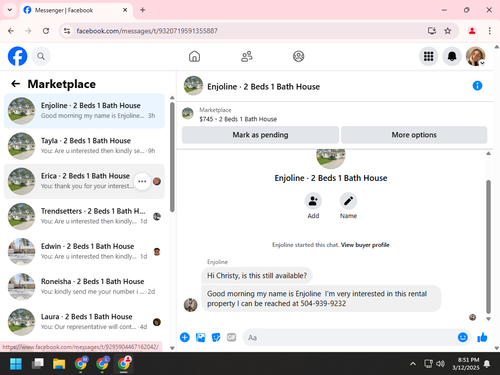Open the three-dot options on Erica chat

click(142, 181)
